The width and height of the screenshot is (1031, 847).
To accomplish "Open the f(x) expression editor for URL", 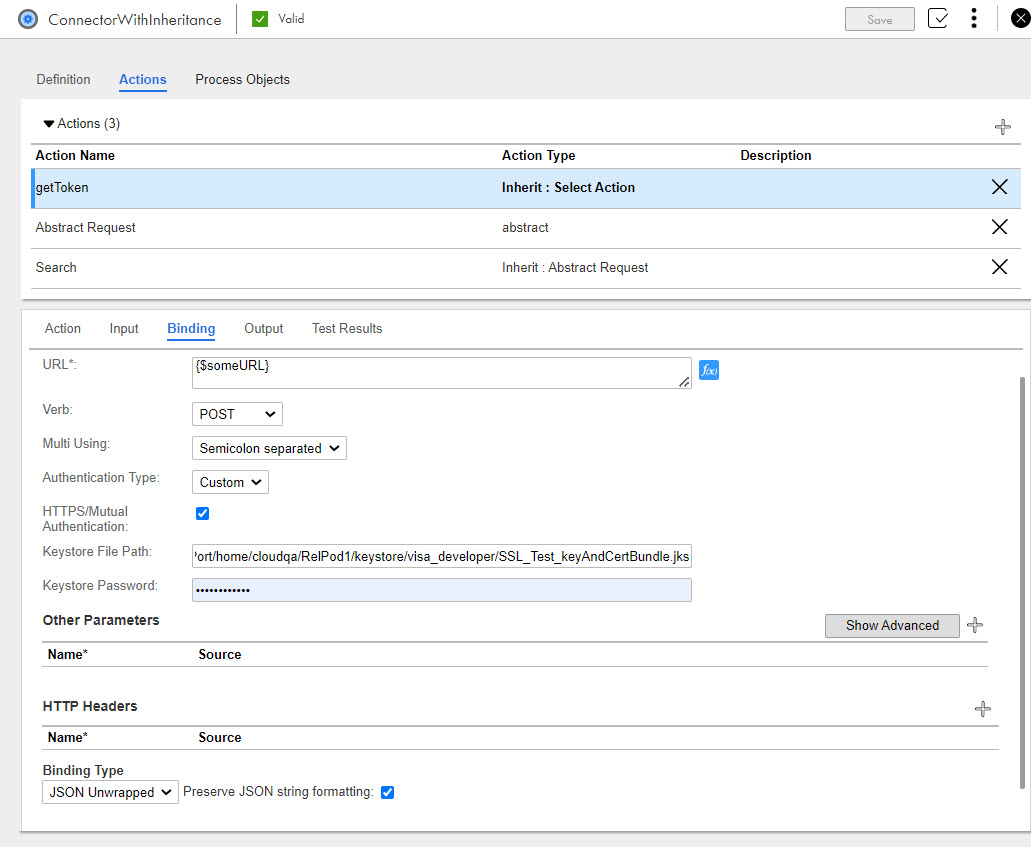I will click(x=709, y=370).
